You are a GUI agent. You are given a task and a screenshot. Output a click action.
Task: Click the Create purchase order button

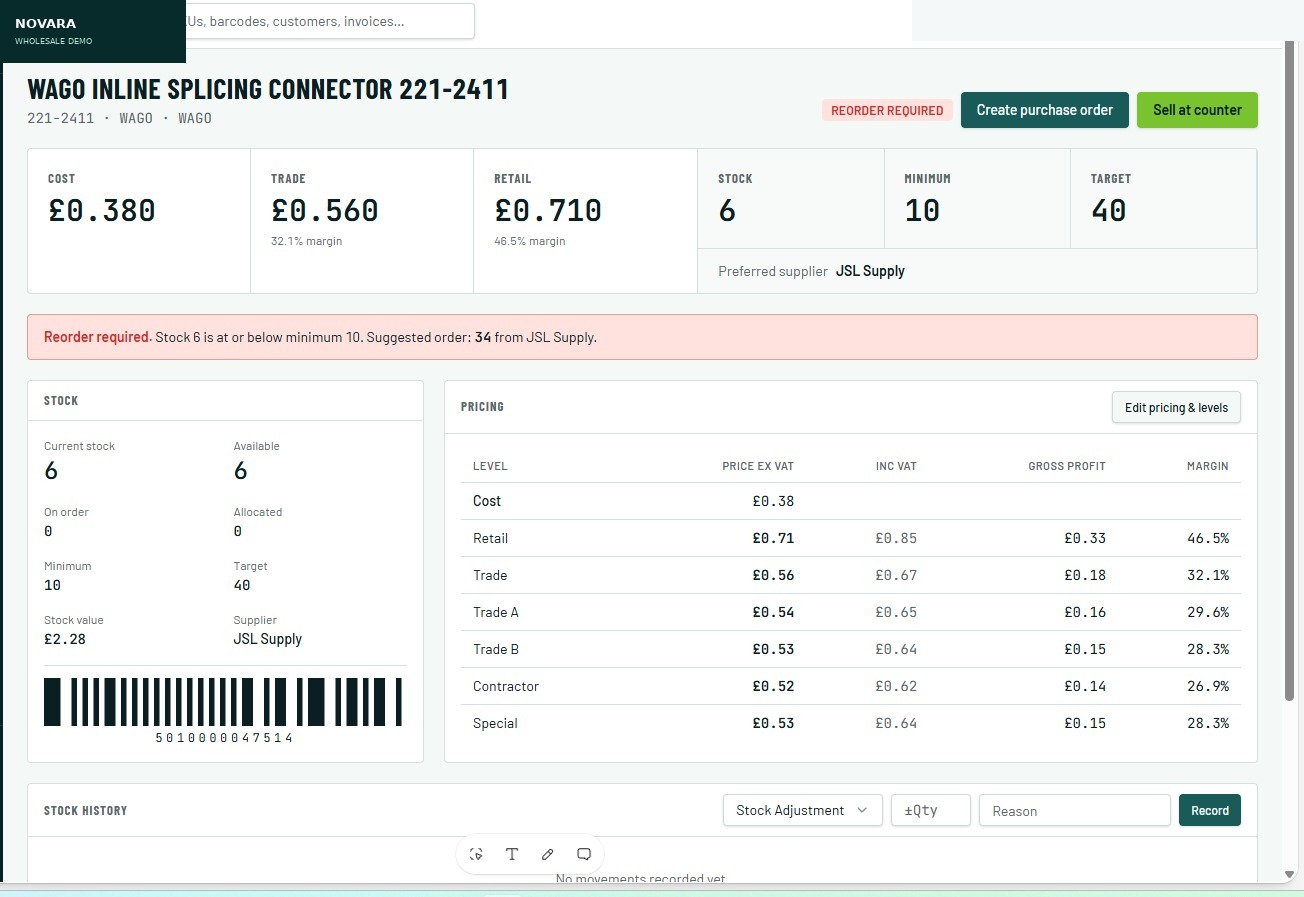tap(1045, 110)
